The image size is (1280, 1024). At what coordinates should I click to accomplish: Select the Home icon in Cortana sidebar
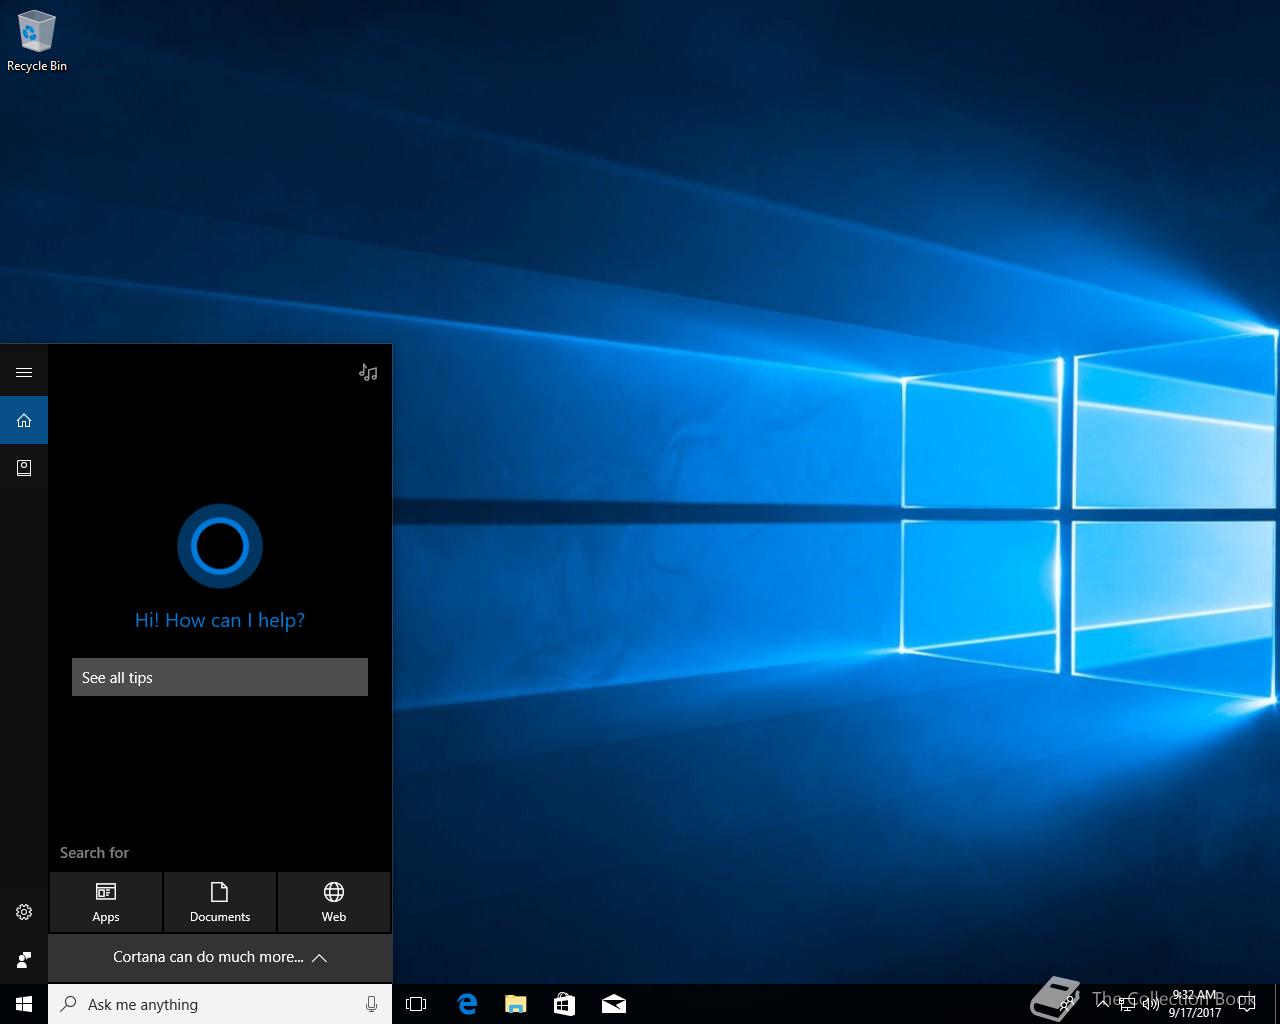[x=24, y=420]
